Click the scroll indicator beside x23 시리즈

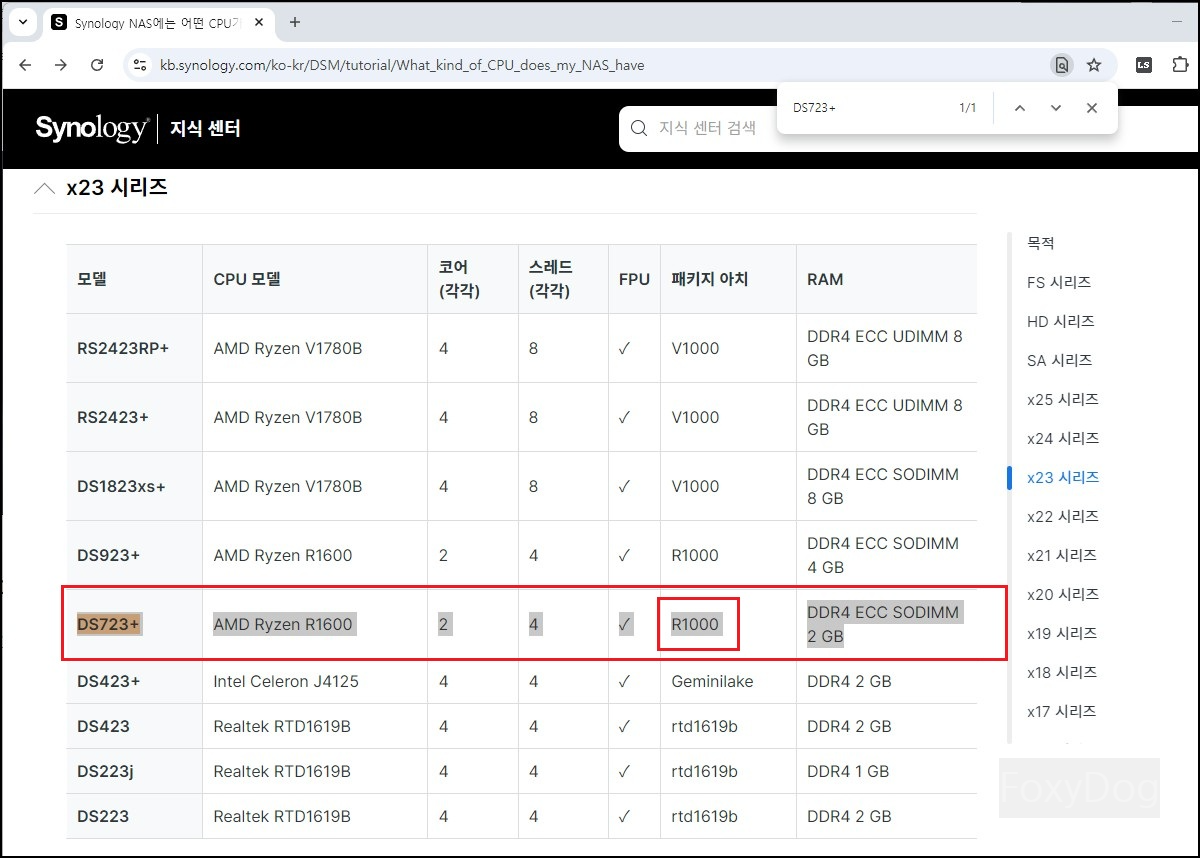(1009, 477)
